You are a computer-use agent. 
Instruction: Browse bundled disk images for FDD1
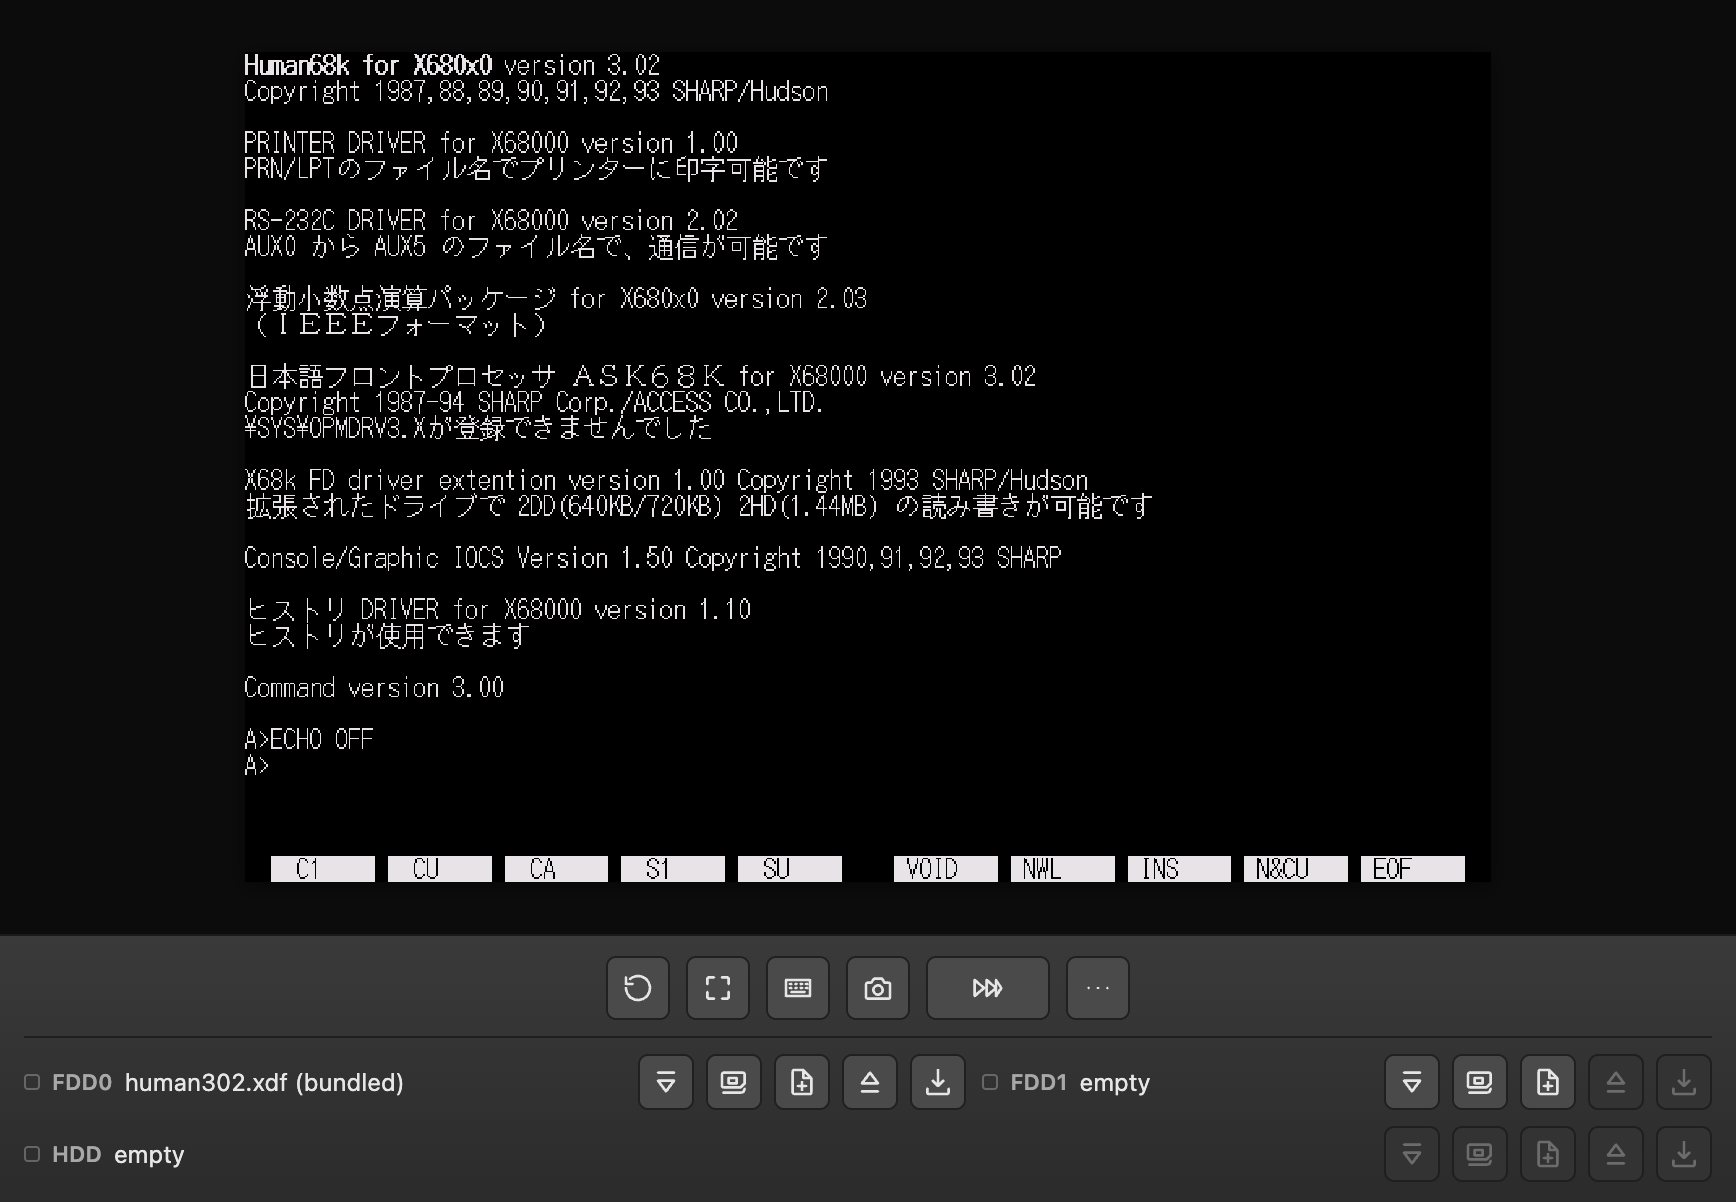(1480, 1082)
